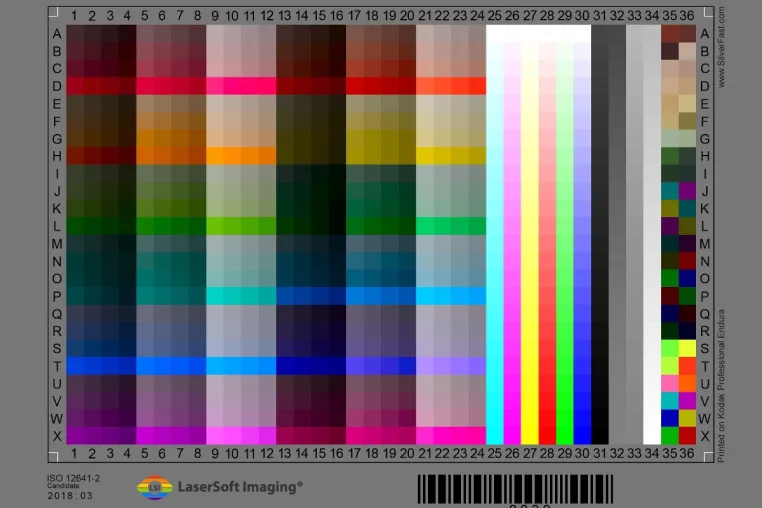The width and height of the screenshot is (762, 508).
Task: Open the www.SilverFast.com vertical text
Action: [x=721, y=47]
